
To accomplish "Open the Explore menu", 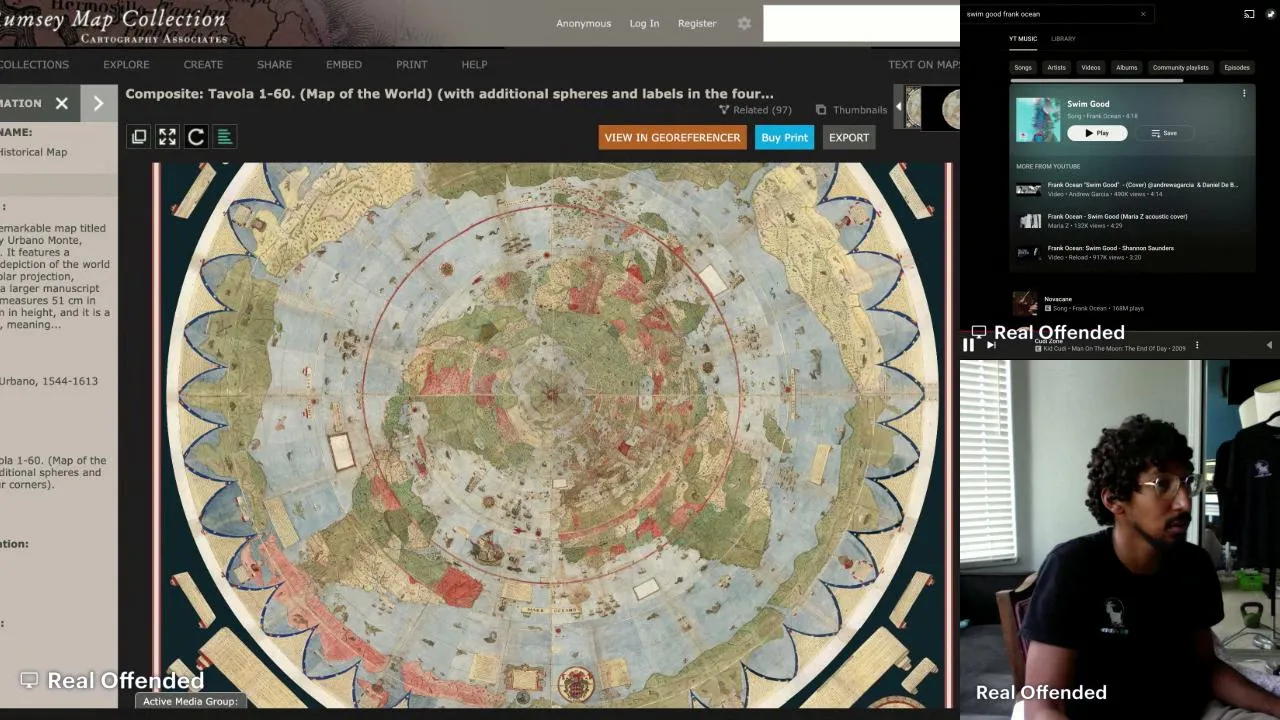I will pyautogui.click(x=126, y=65).
